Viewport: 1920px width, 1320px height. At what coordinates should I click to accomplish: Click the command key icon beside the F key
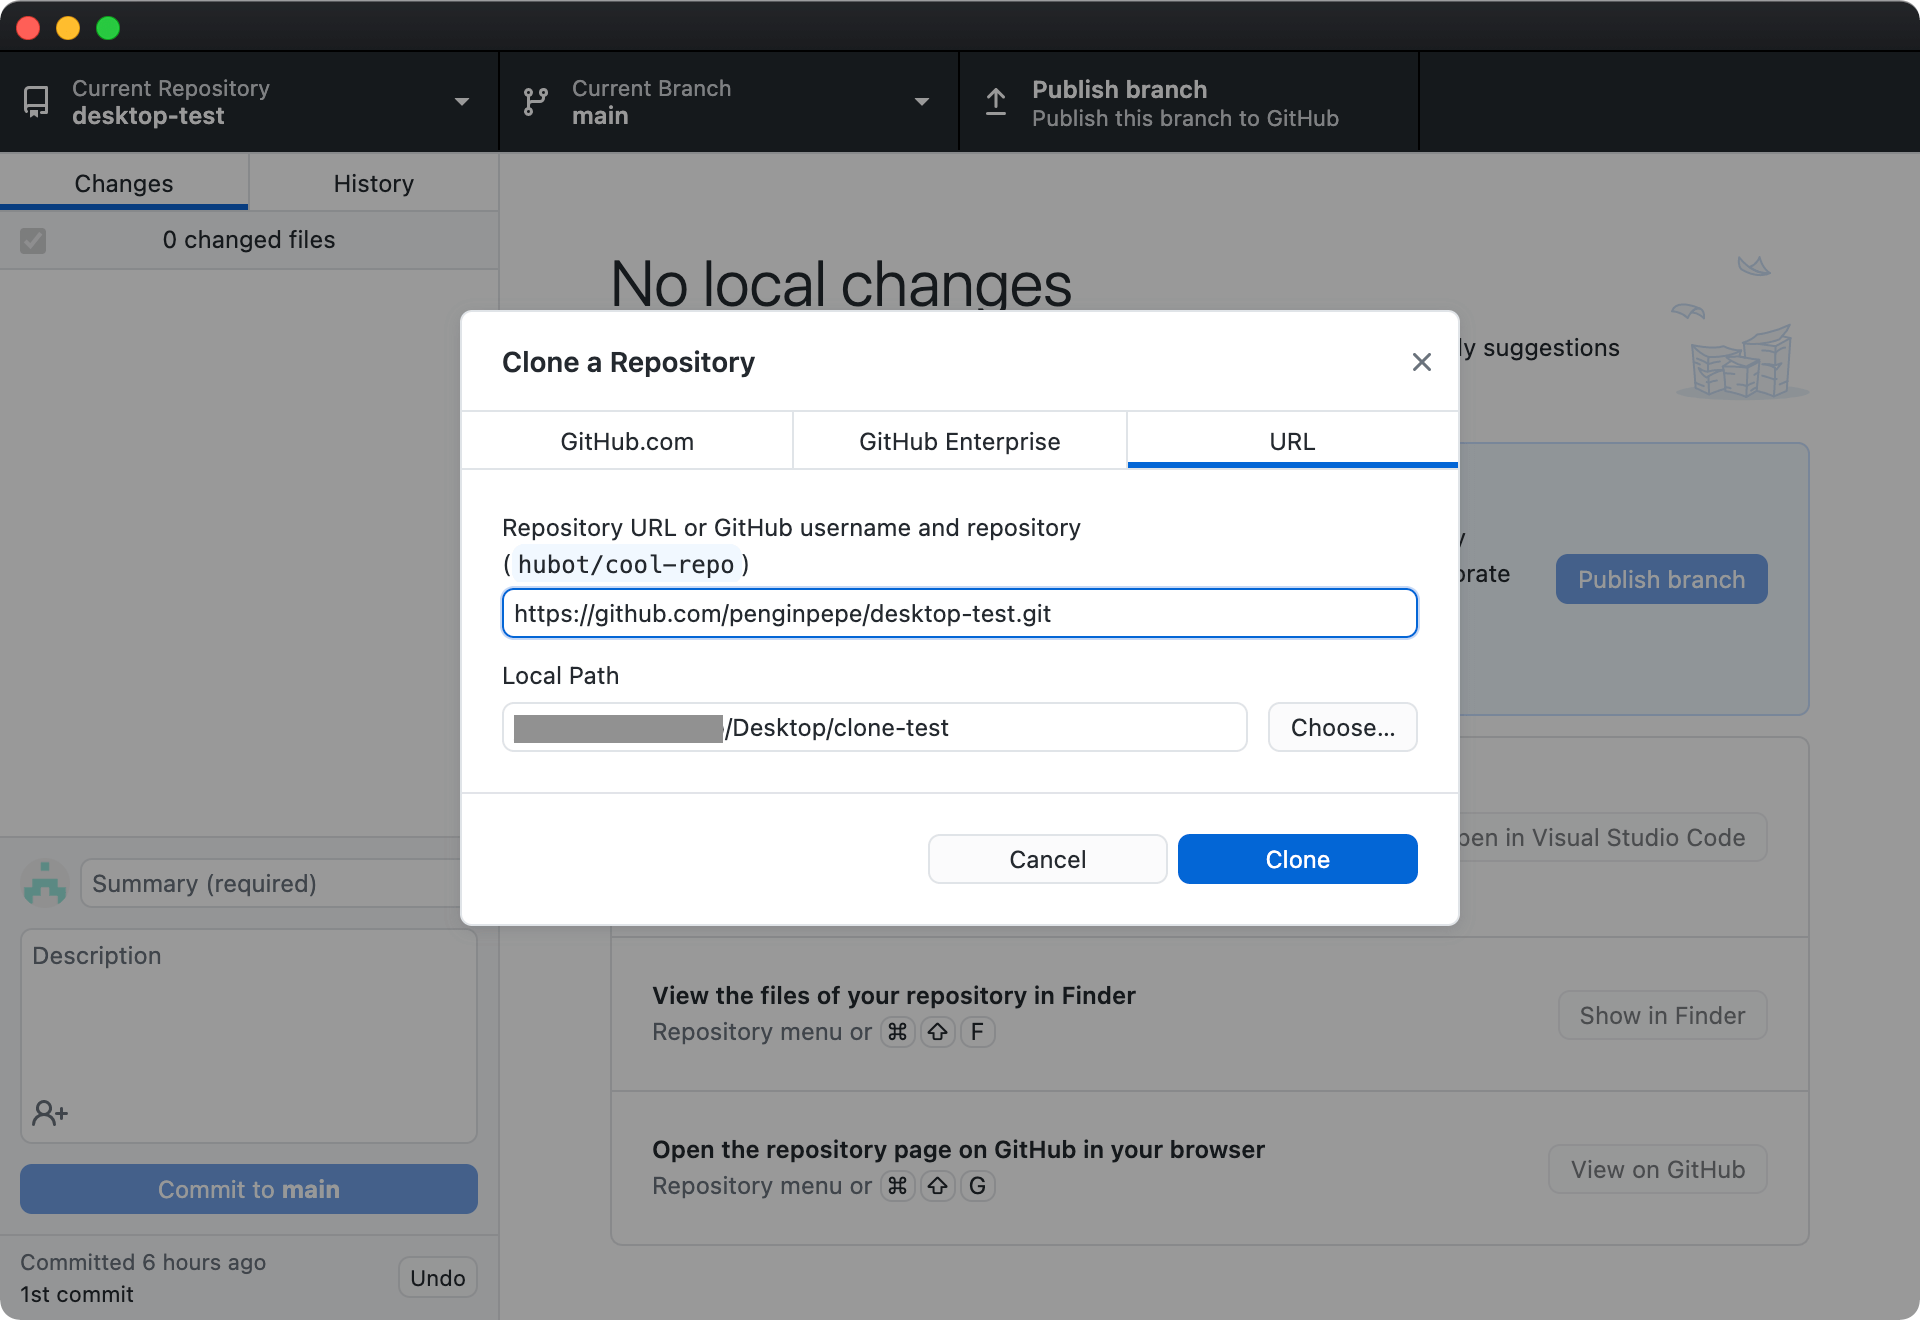pyautogui.click(x=898, y=1031)
